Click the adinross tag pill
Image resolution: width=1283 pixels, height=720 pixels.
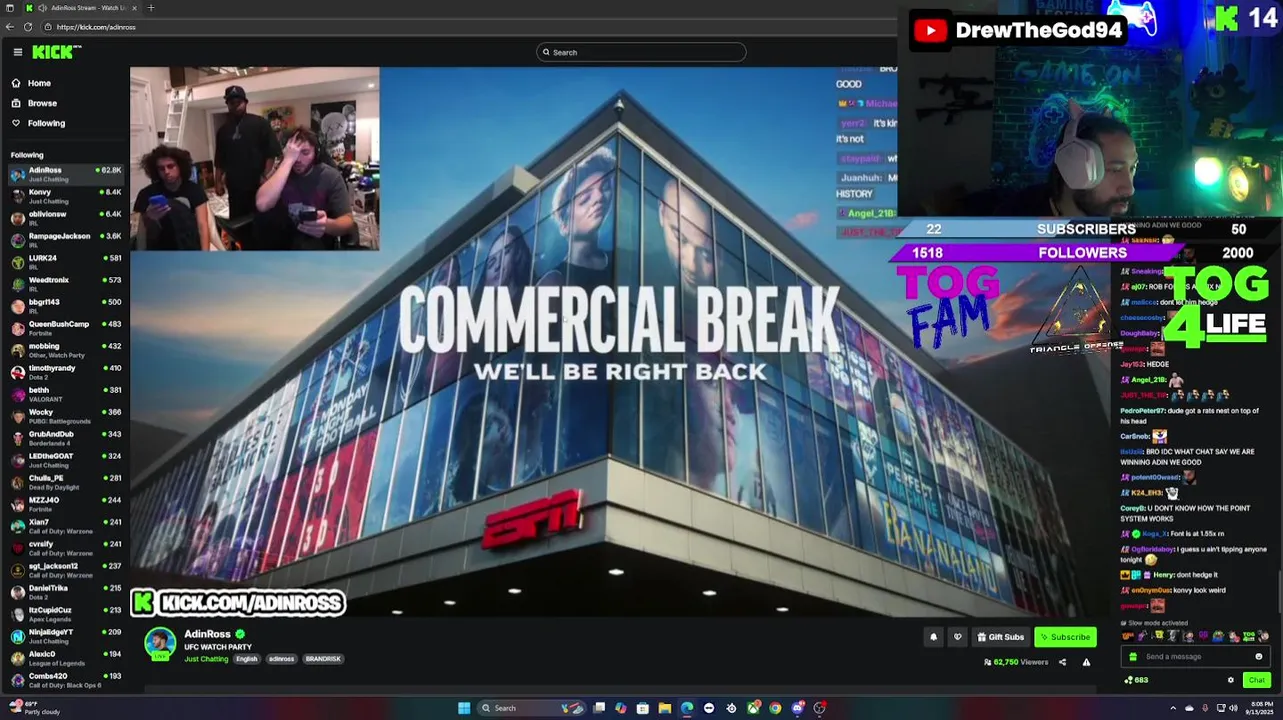tap(282, 659)
